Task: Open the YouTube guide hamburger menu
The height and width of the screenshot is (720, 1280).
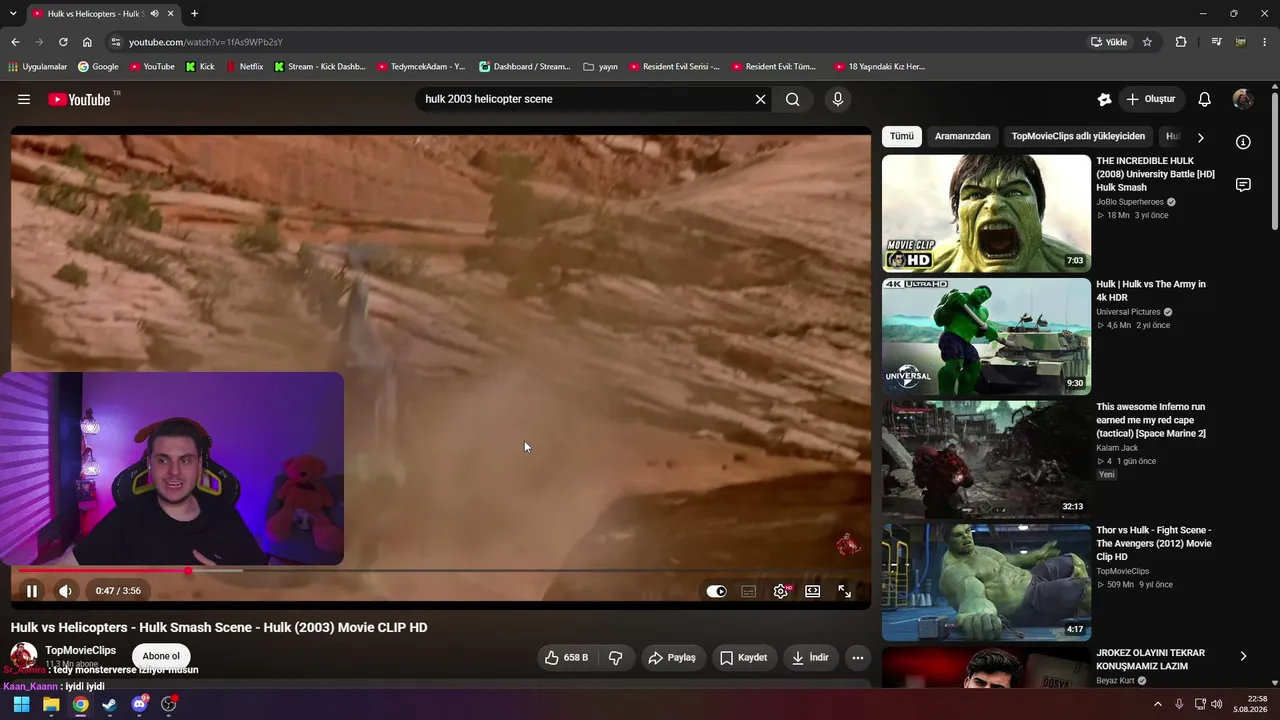Action: [24, 99]
